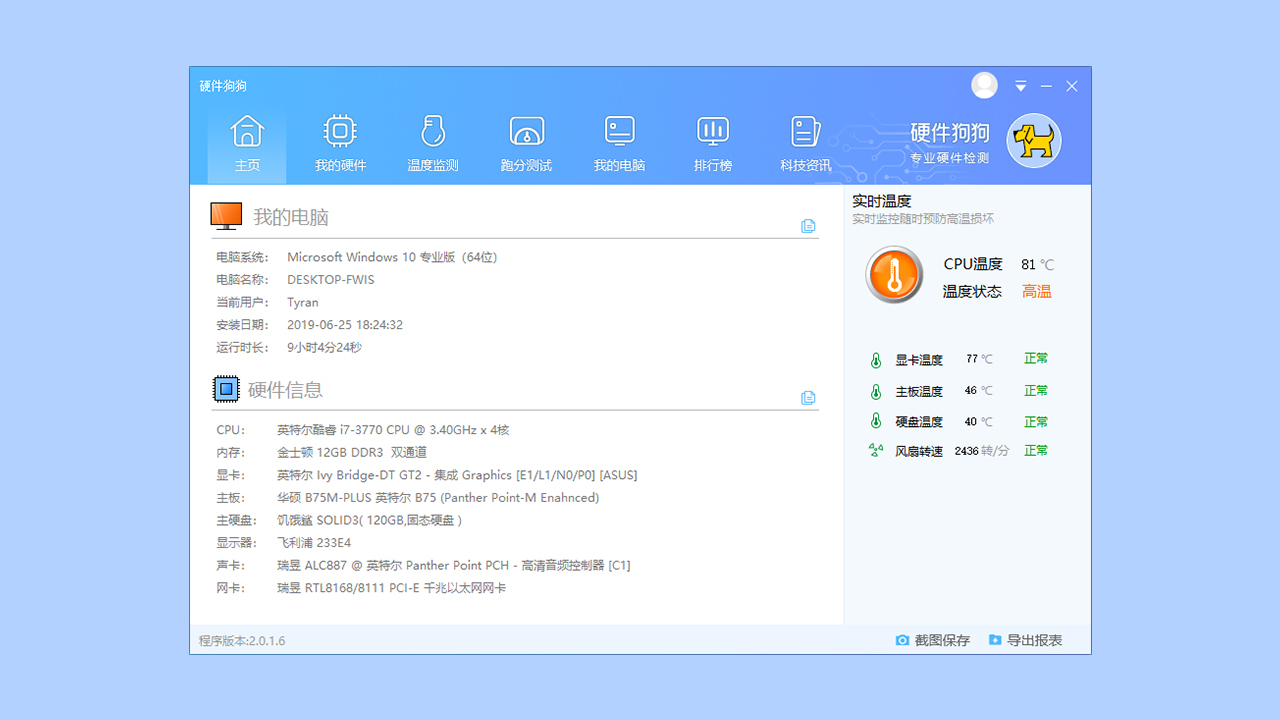
Task: Click the 正常 status next to 主板温度
Action: (1036, 390)
